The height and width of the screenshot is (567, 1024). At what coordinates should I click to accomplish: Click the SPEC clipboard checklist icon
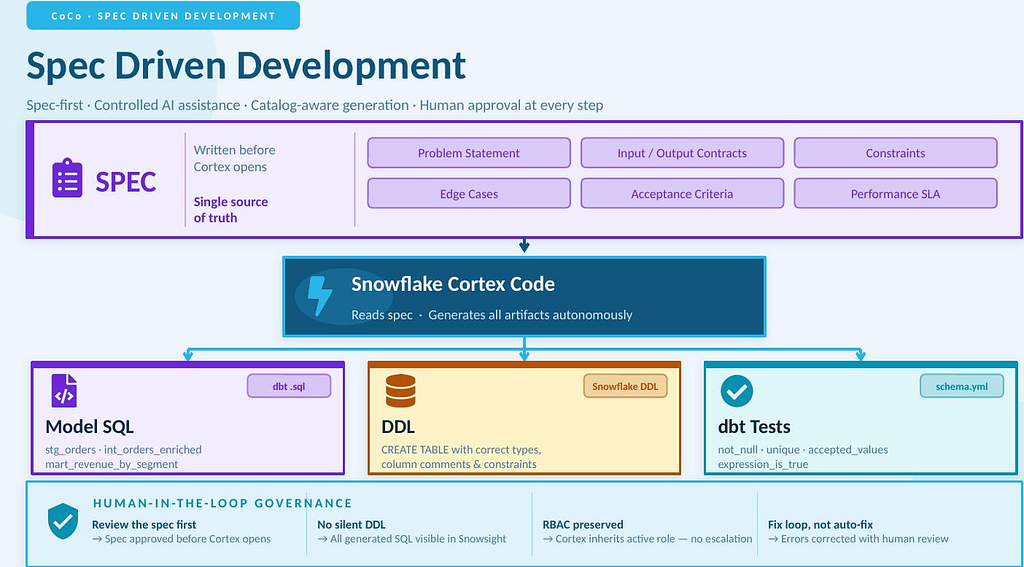point(67,178)
